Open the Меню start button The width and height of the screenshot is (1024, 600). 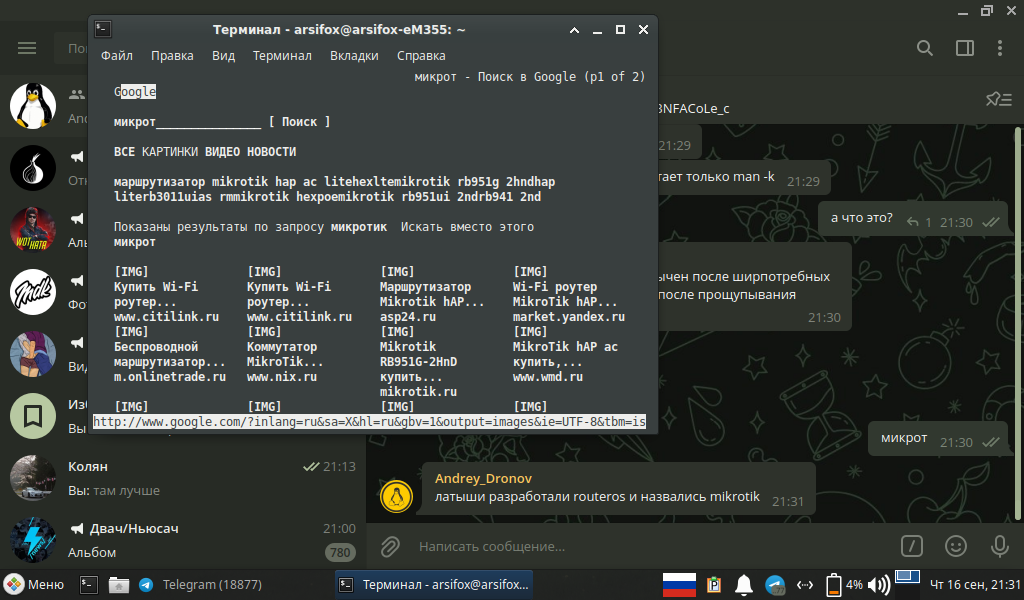34,584
